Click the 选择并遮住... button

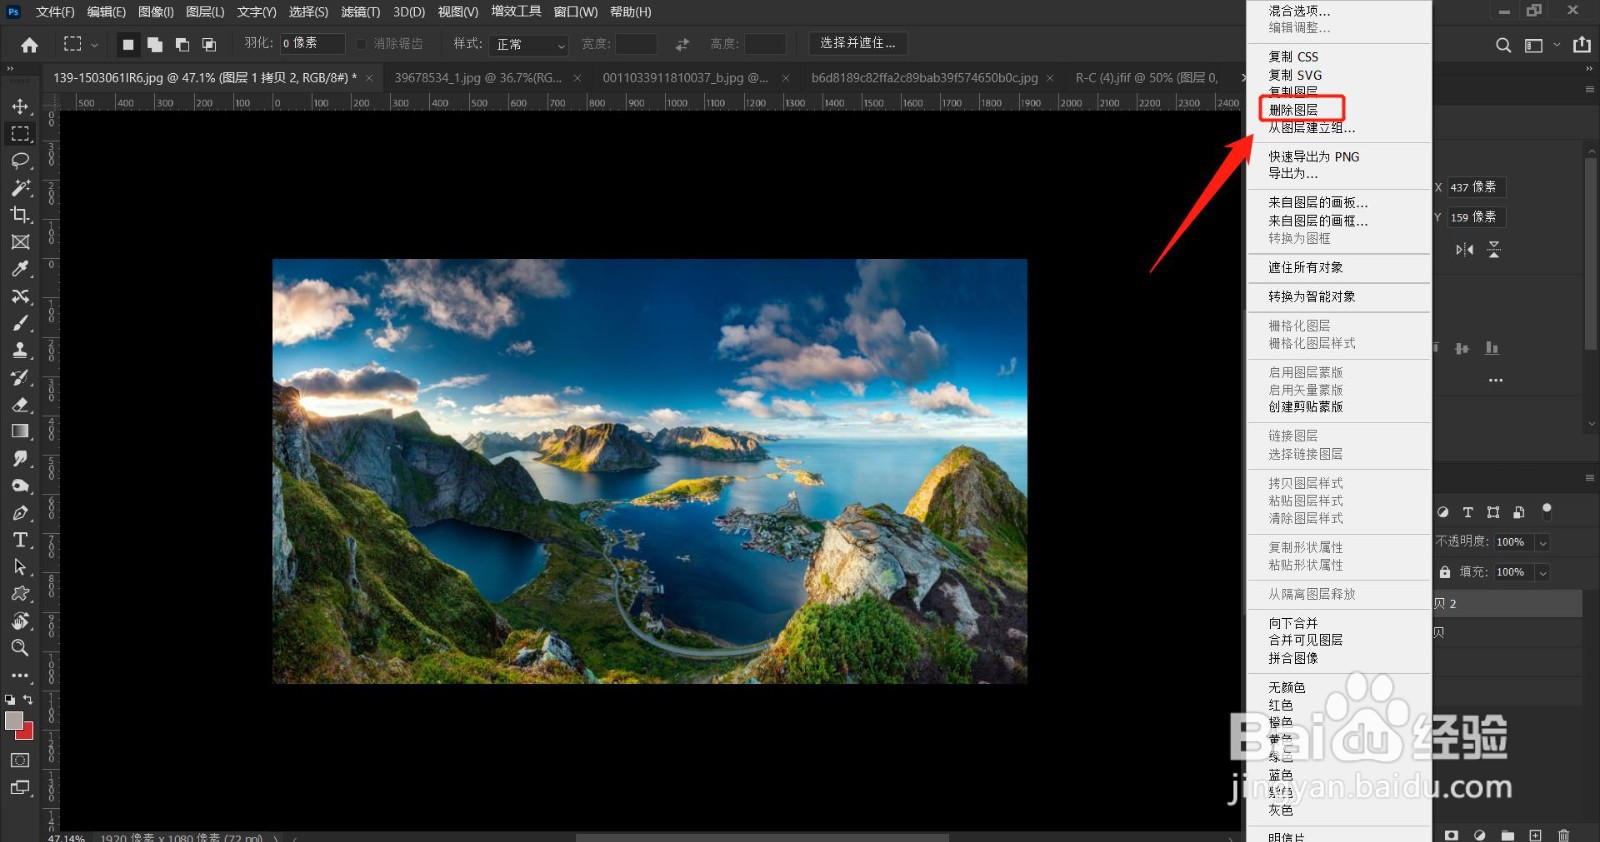tap(858, 44)
